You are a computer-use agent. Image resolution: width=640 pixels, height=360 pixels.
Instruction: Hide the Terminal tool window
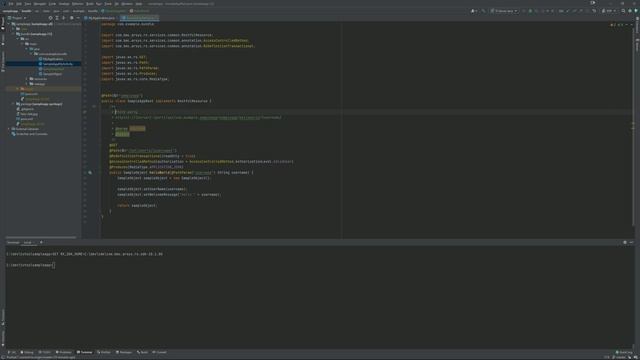point(631,242)
